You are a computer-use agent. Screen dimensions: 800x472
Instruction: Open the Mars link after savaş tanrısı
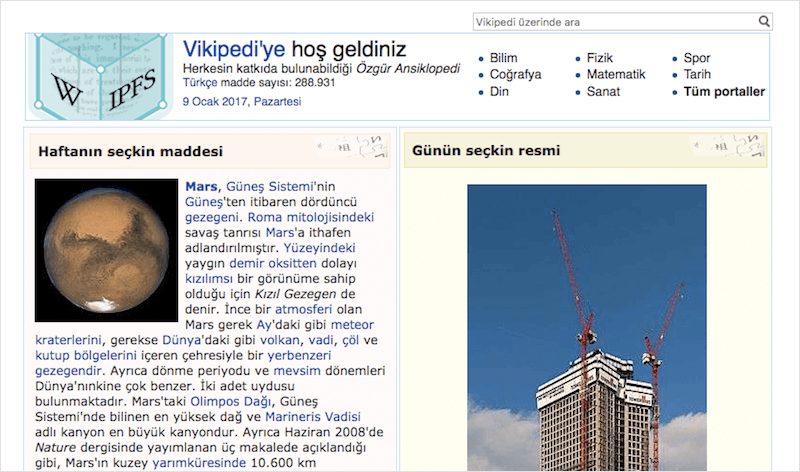click(x=280, y=233)
